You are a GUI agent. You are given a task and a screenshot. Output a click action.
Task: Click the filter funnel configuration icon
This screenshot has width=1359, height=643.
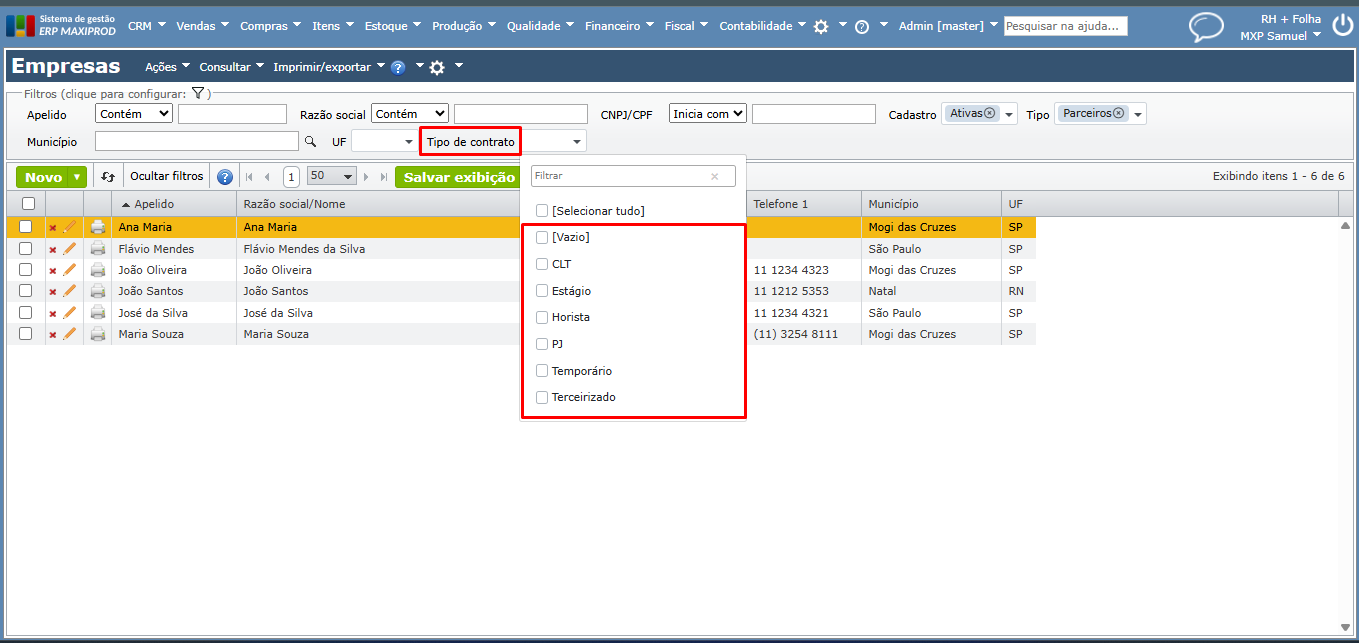[x=198, y=94]
